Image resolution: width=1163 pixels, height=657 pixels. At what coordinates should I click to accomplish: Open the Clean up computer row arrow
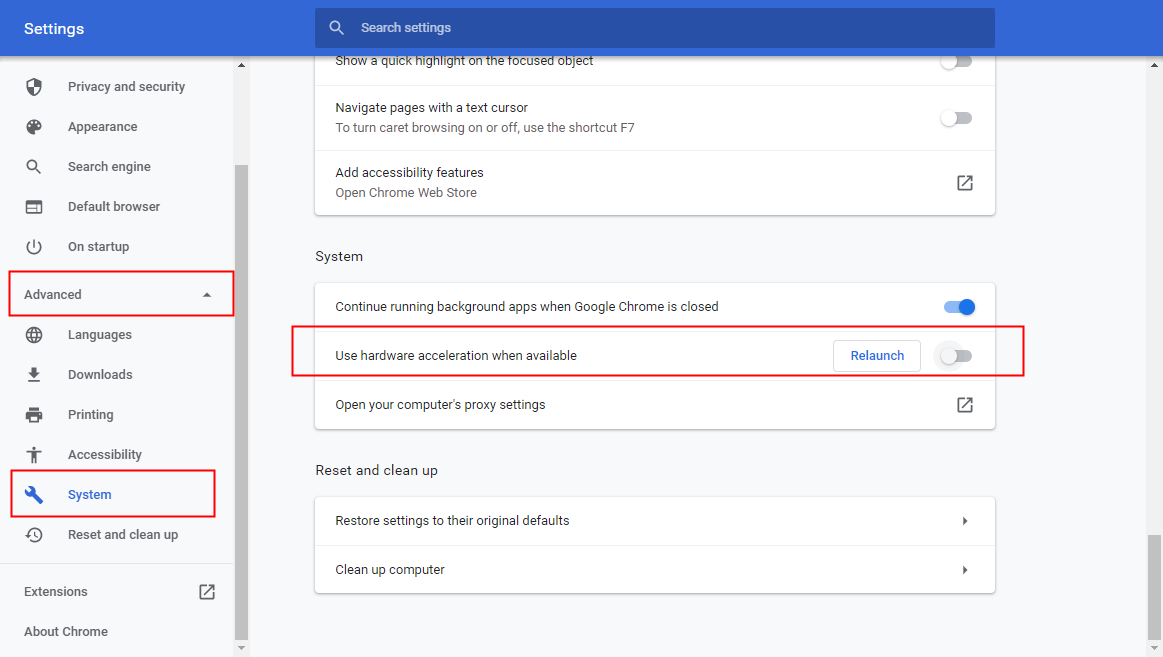[964, 570]
